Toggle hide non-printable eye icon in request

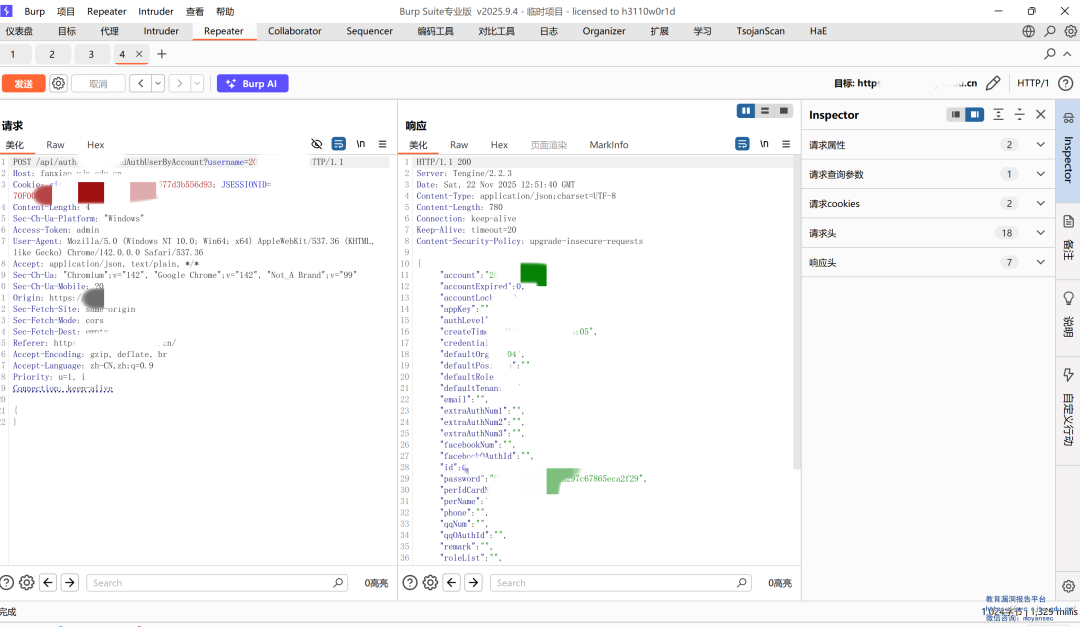point(316,144)
